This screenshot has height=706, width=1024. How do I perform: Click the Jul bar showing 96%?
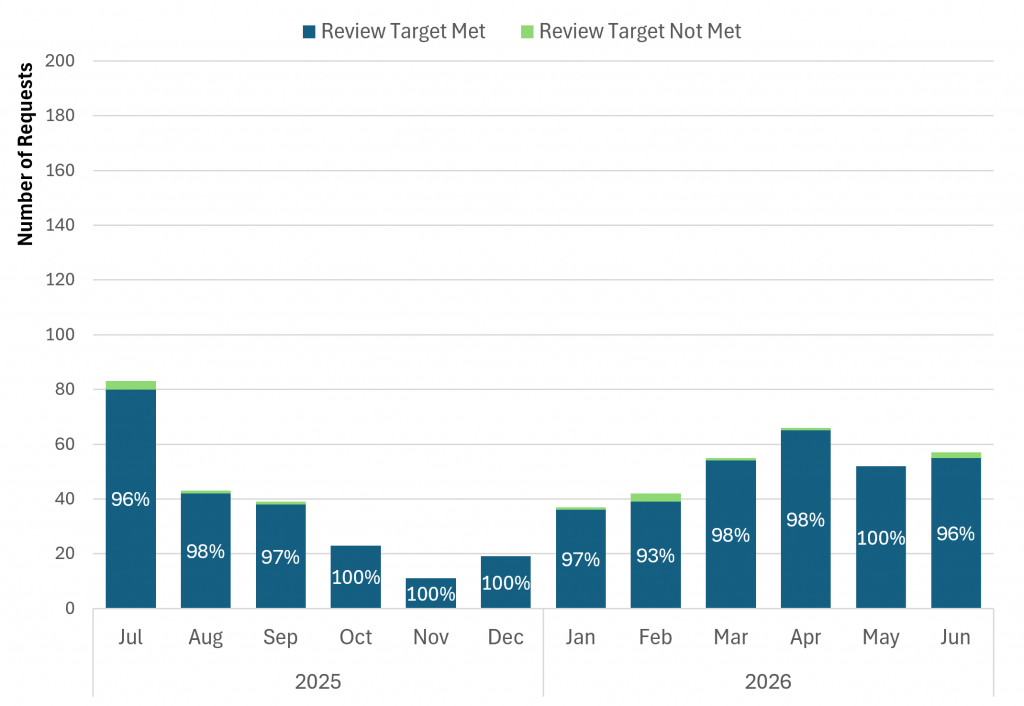(x=131, y=499)
